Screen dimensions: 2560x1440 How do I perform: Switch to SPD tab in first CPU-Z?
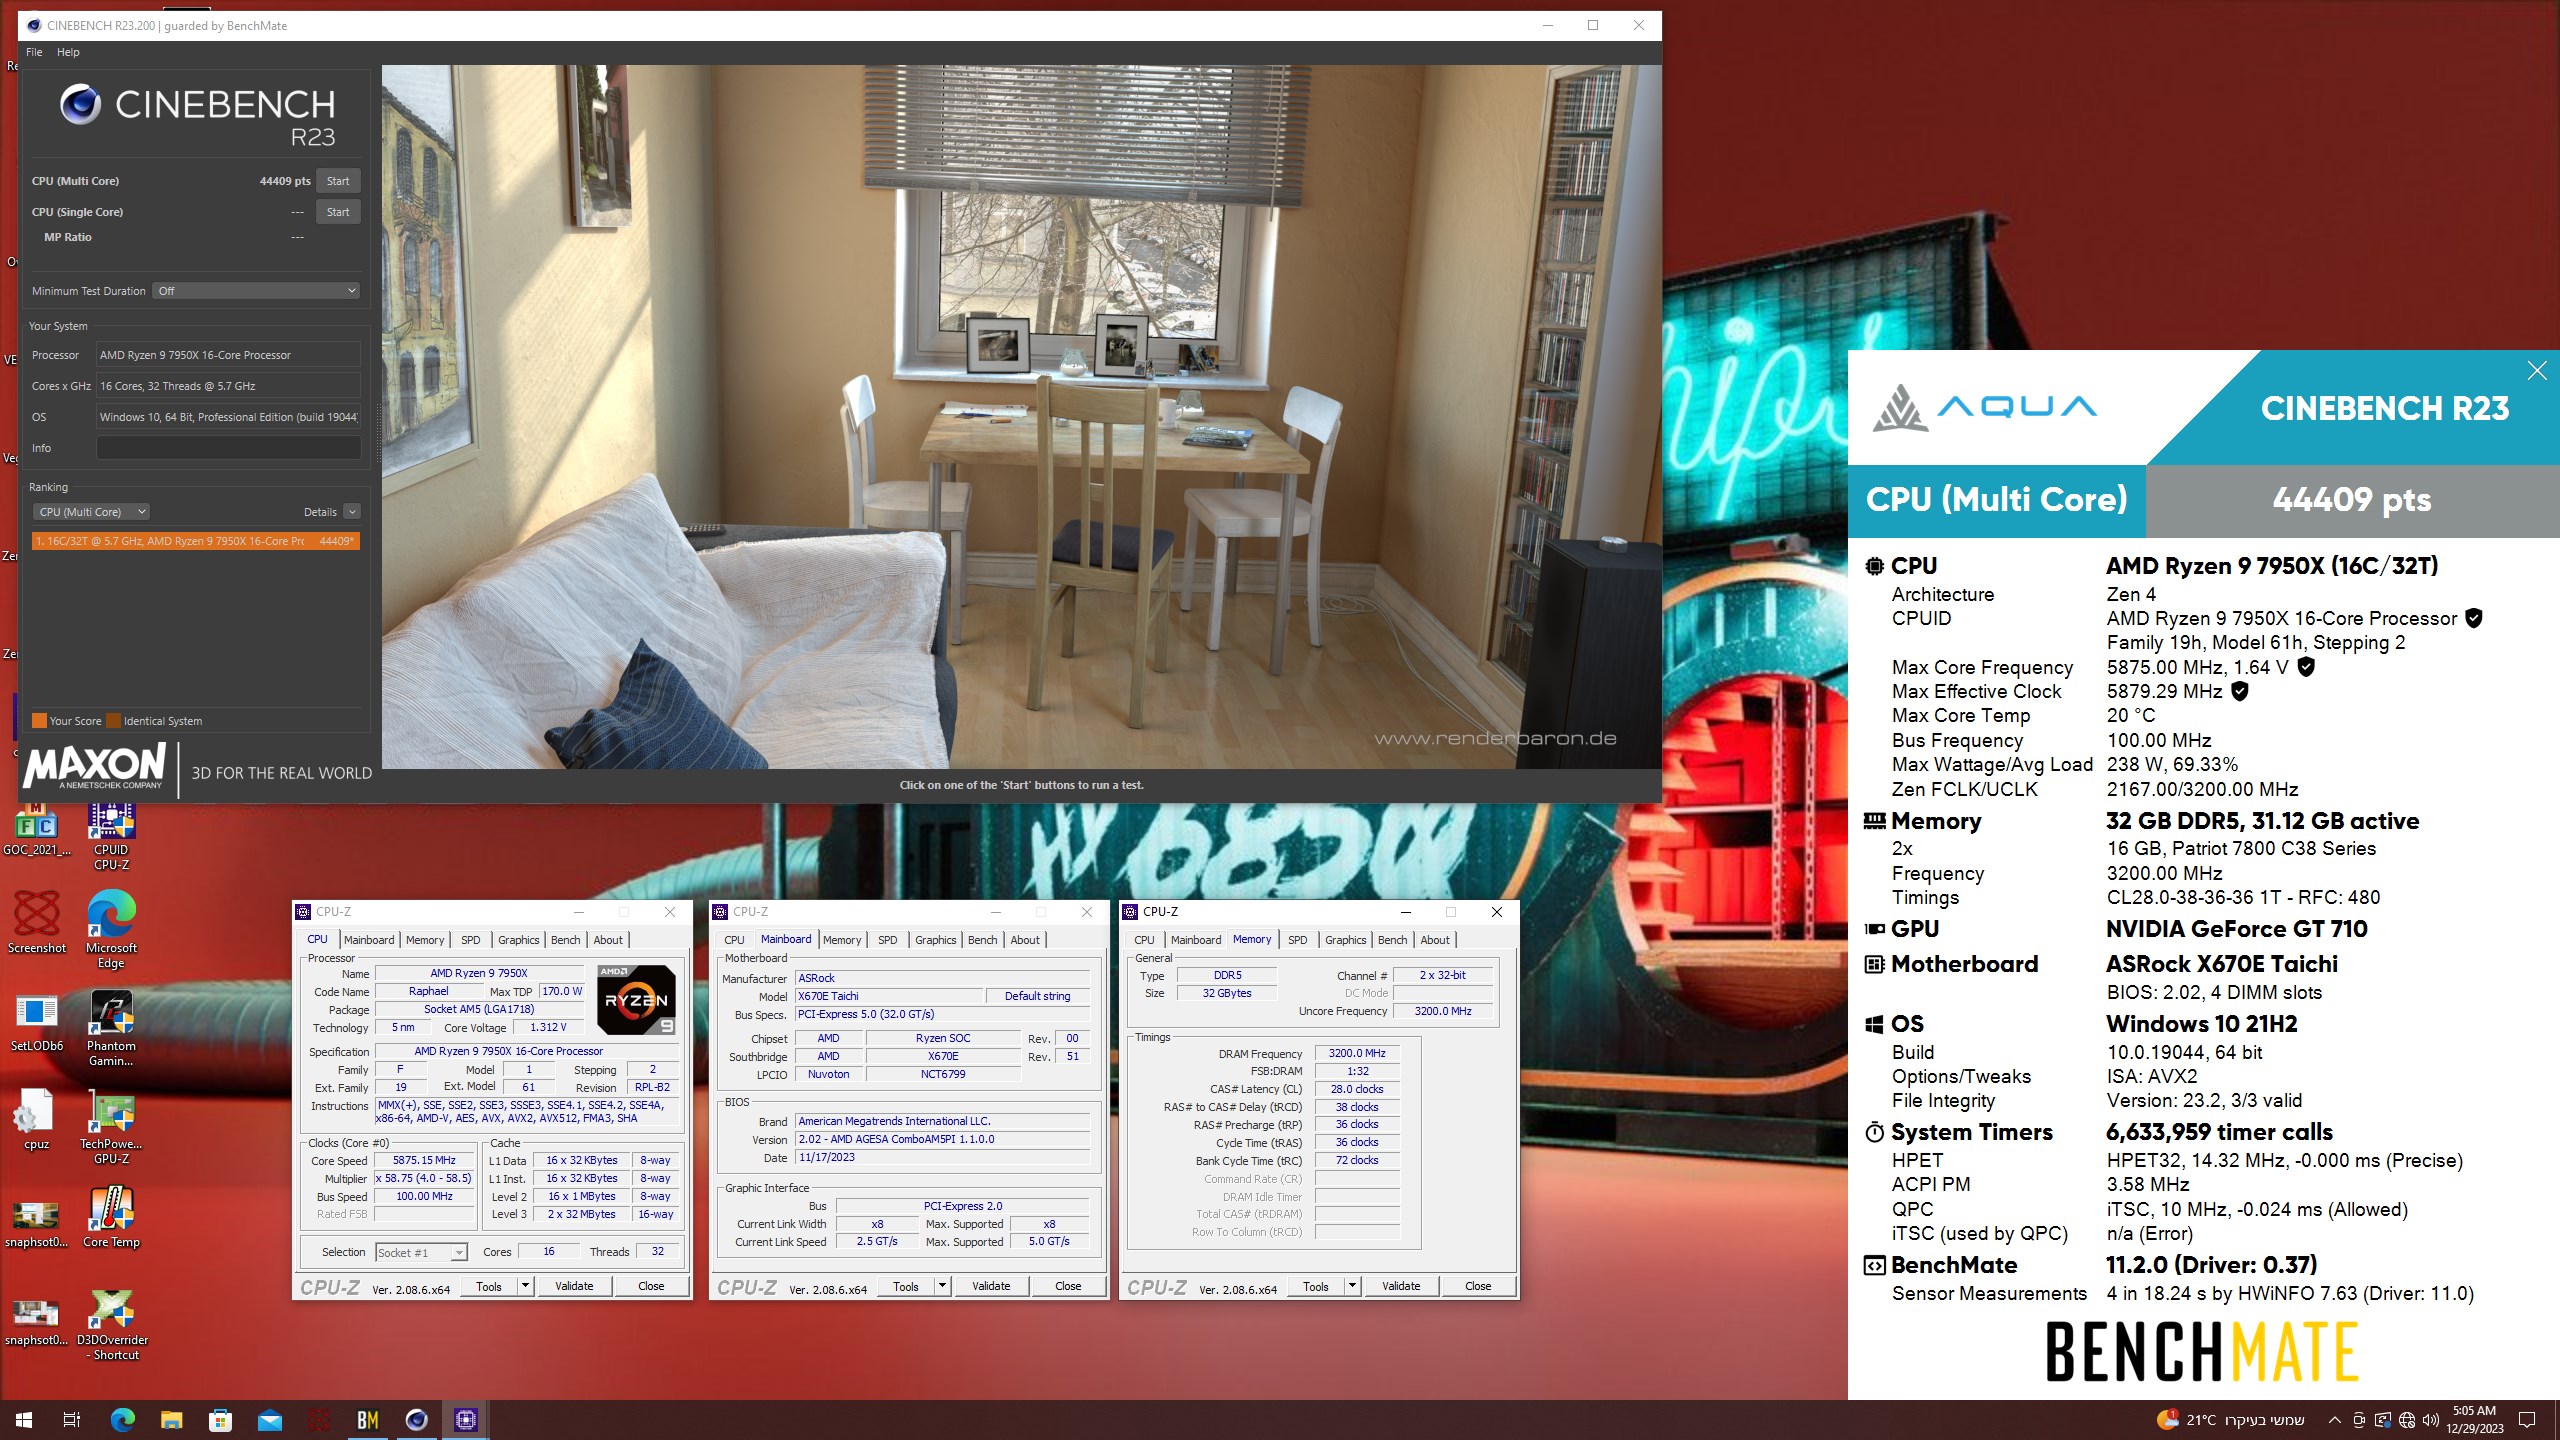470,940
